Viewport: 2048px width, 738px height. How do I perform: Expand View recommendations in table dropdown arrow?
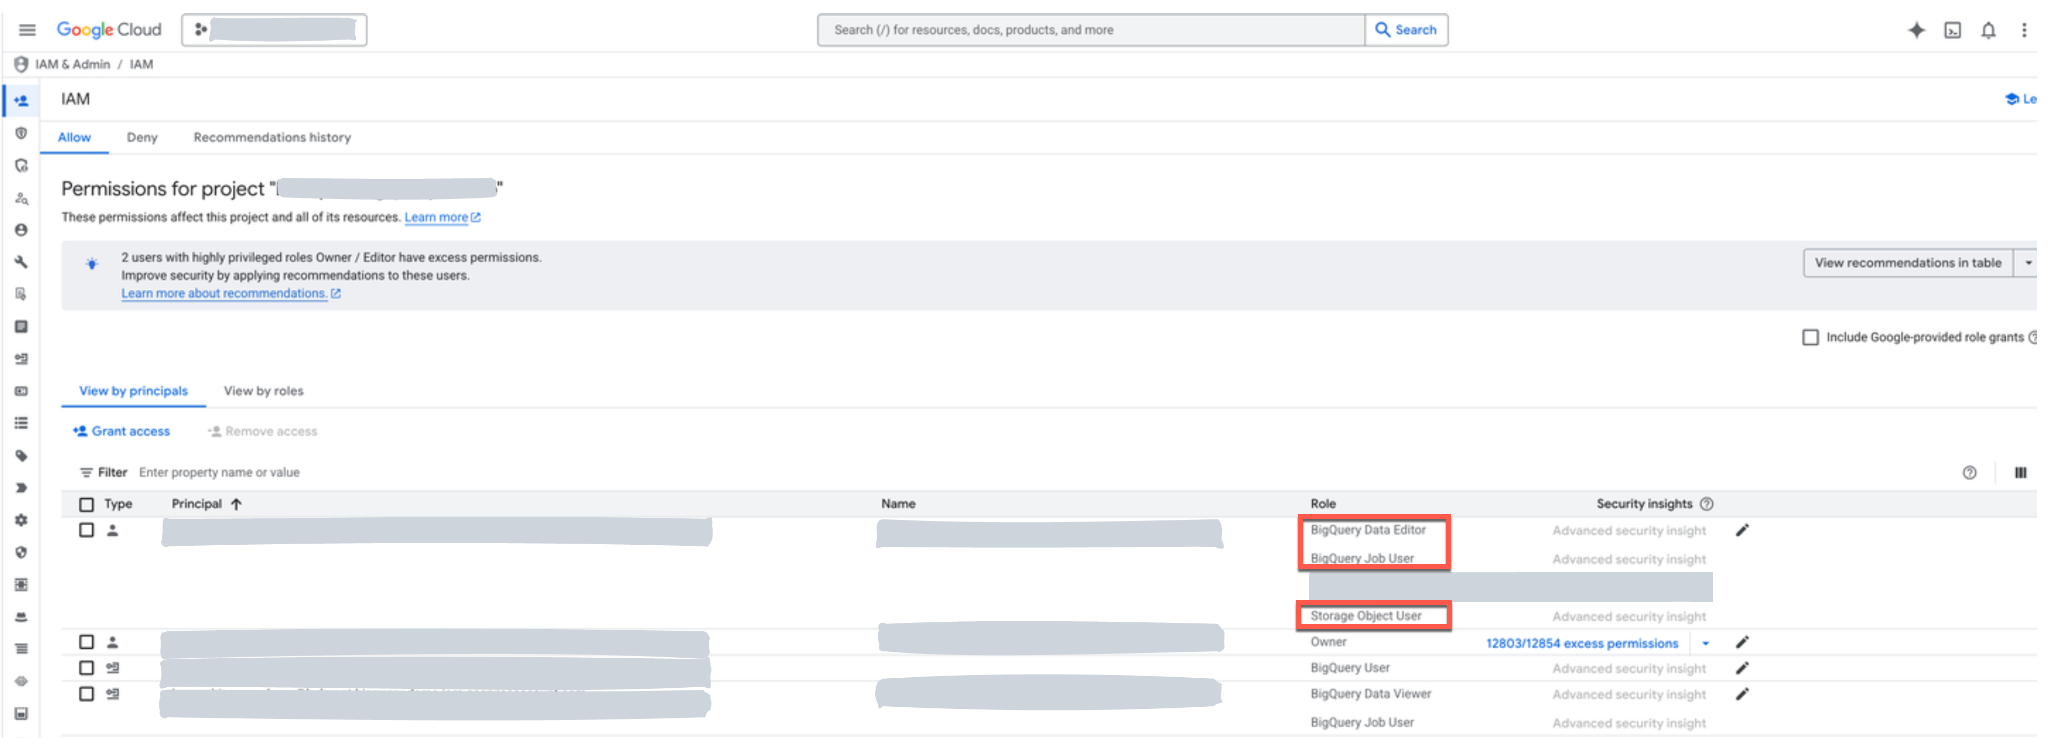[2028, 263]
